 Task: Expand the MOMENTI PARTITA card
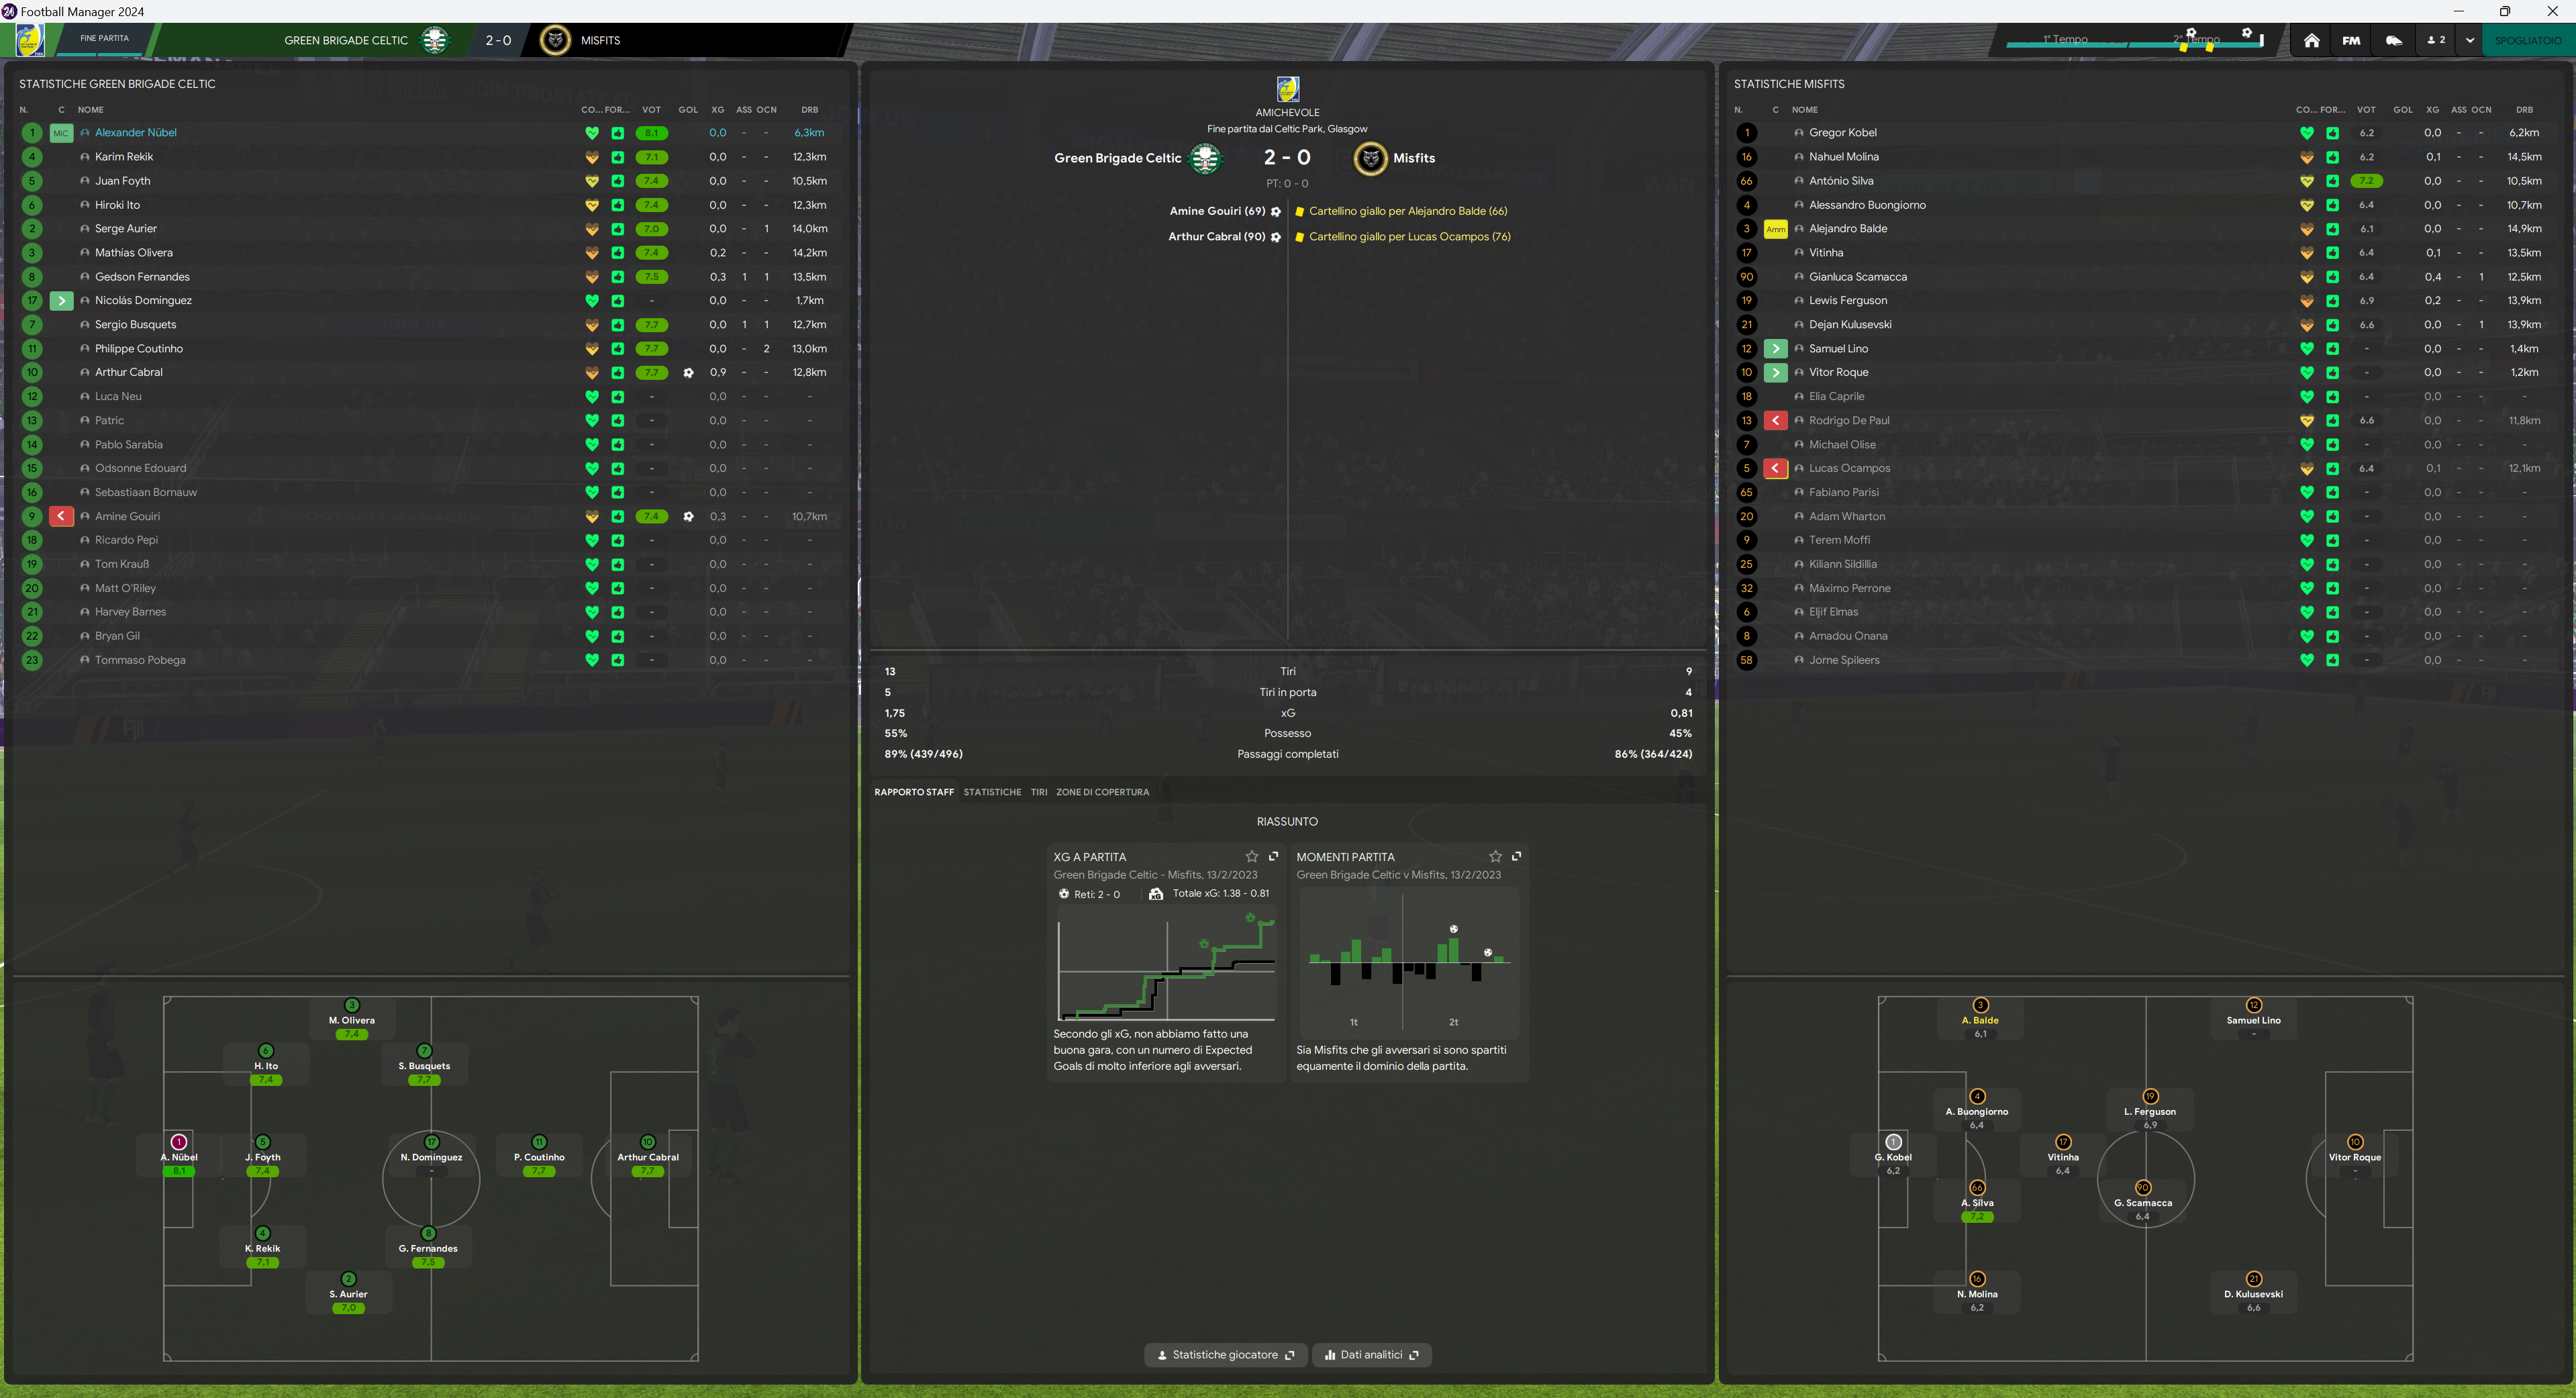(1516, 857)
